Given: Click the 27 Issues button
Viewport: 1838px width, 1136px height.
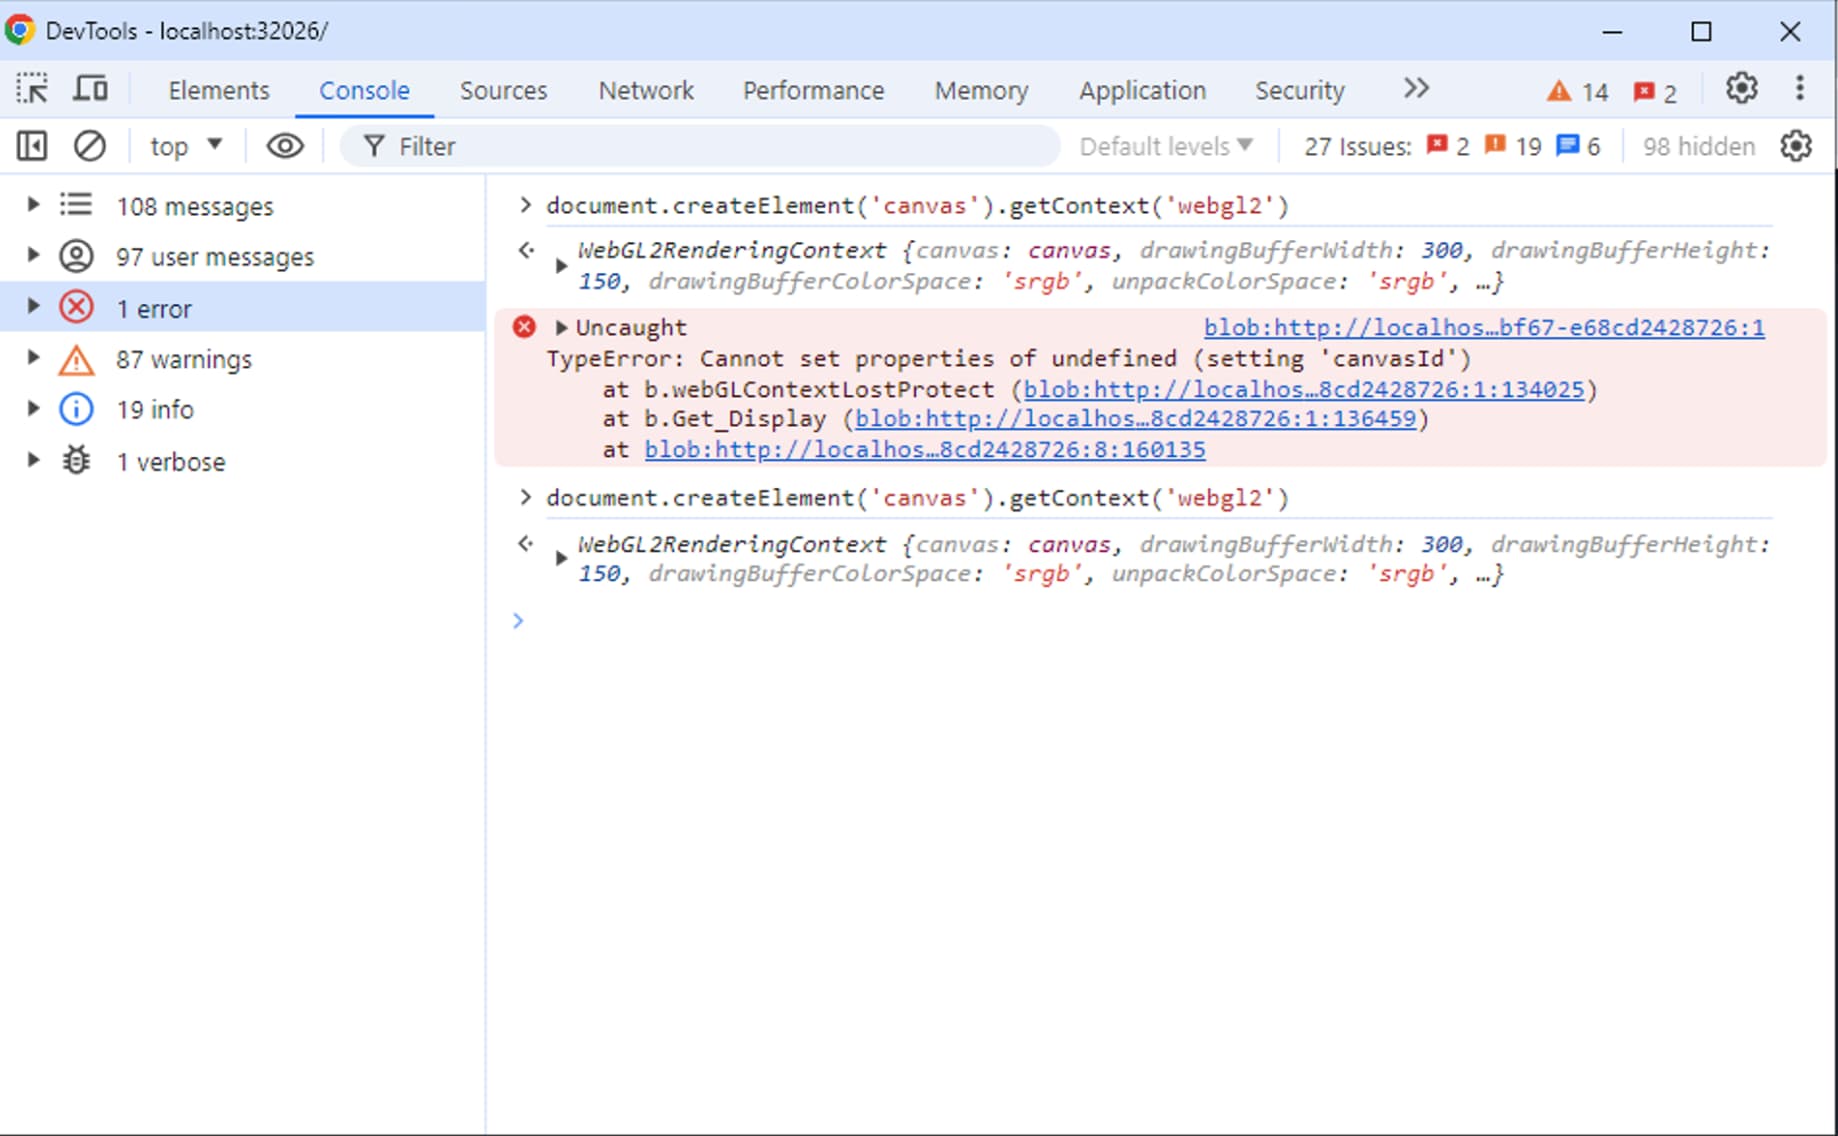Looking at the screenshot, I should [1356, 146].
